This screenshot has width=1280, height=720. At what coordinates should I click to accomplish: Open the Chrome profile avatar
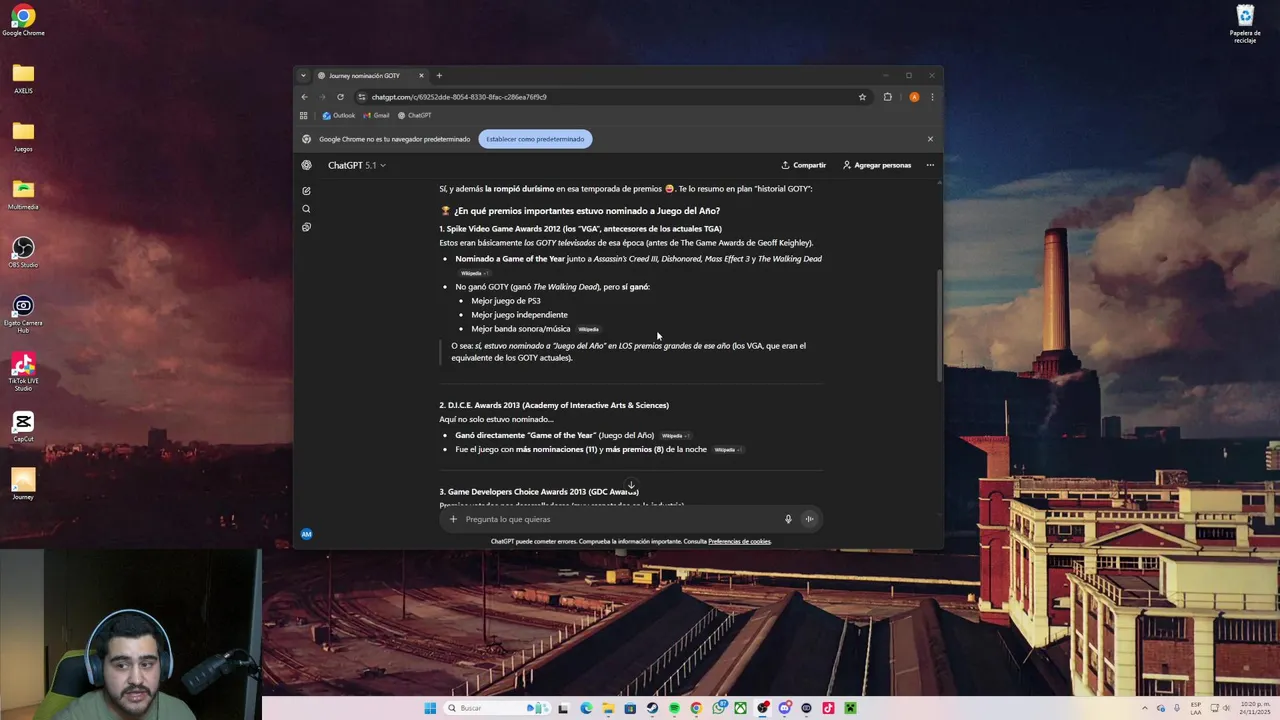click(914, 97)
